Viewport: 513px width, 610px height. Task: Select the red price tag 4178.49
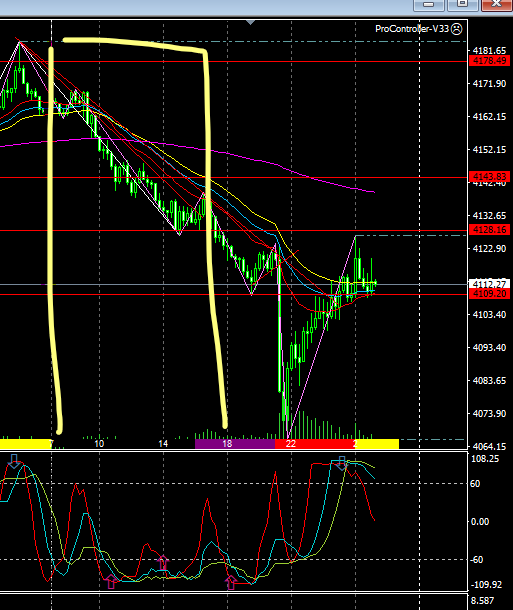point(489,61)
